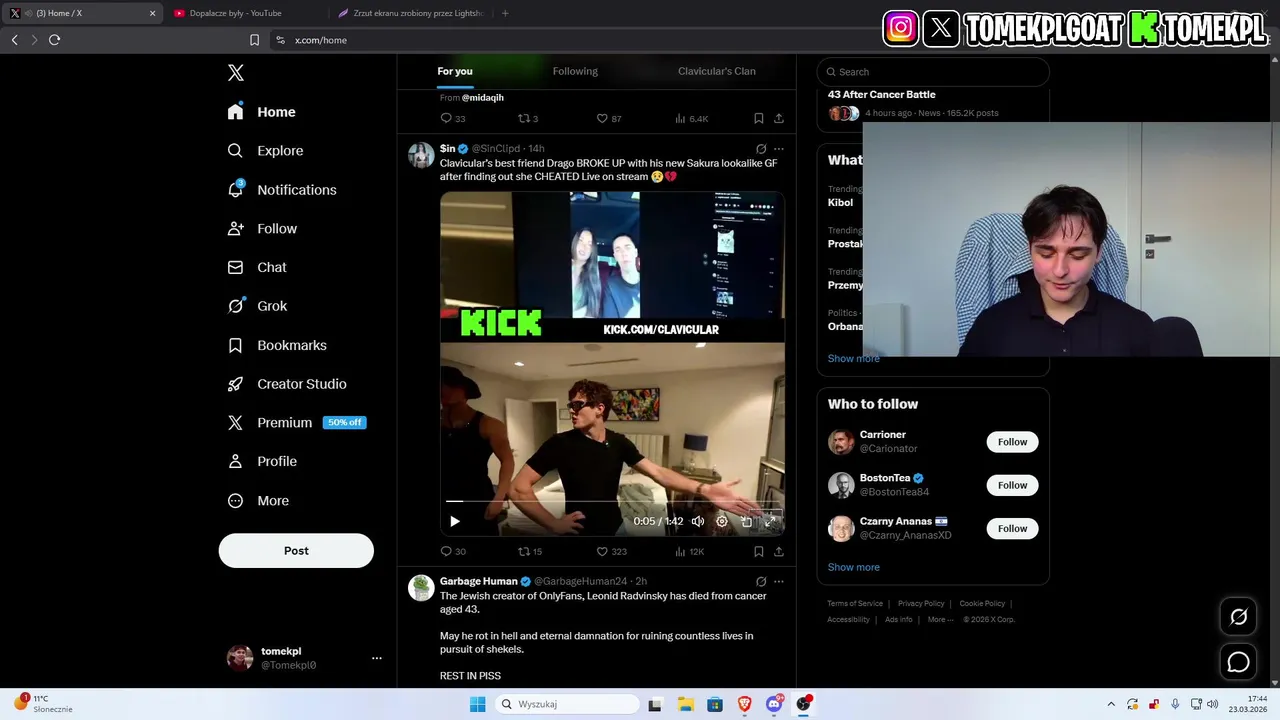Switch to For you tab

coord(455,71)
